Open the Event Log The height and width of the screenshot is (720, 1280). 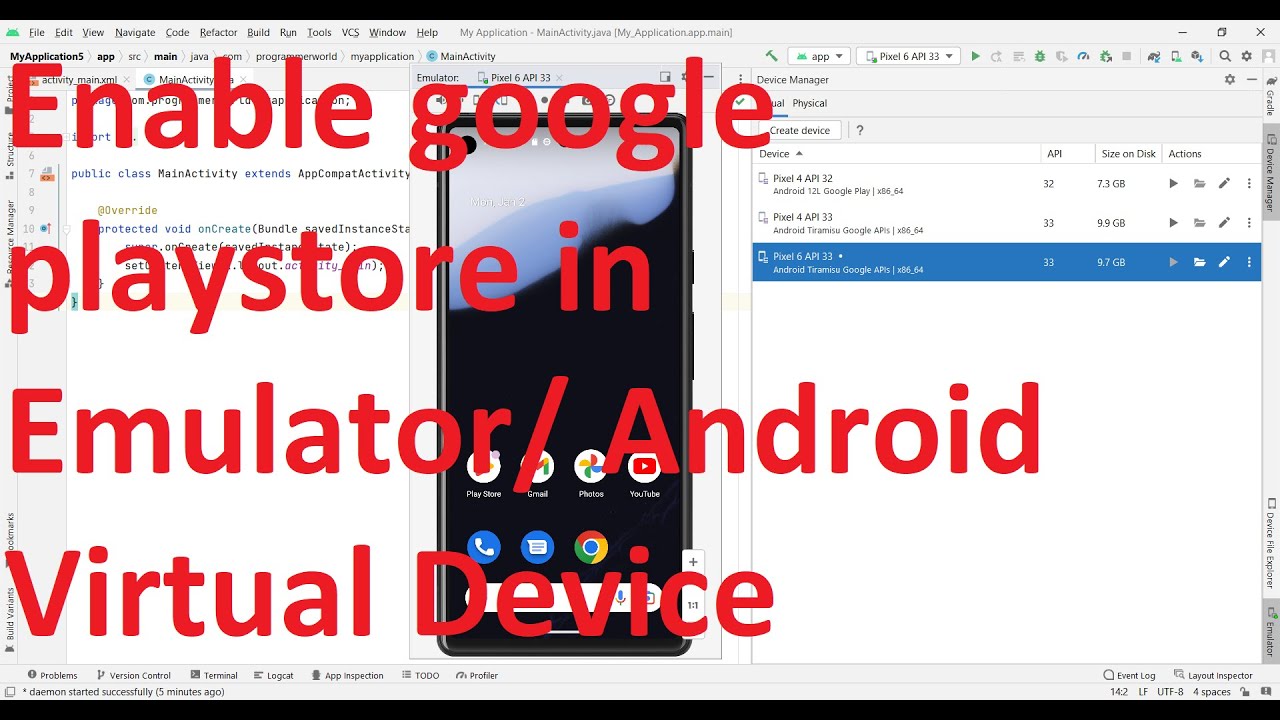(x=1130, y=675)
